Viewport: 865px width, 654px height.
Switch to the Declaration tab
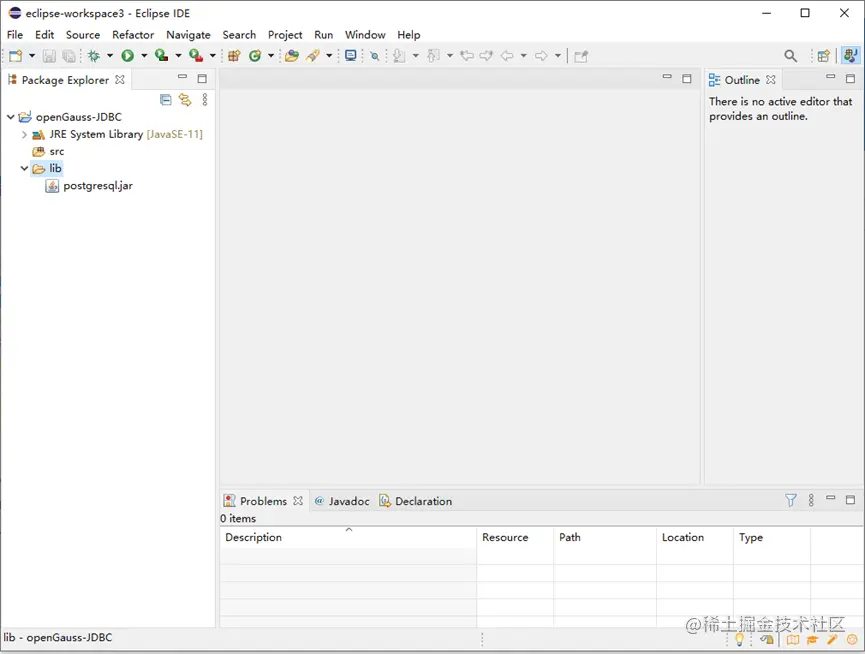[415, 501]
